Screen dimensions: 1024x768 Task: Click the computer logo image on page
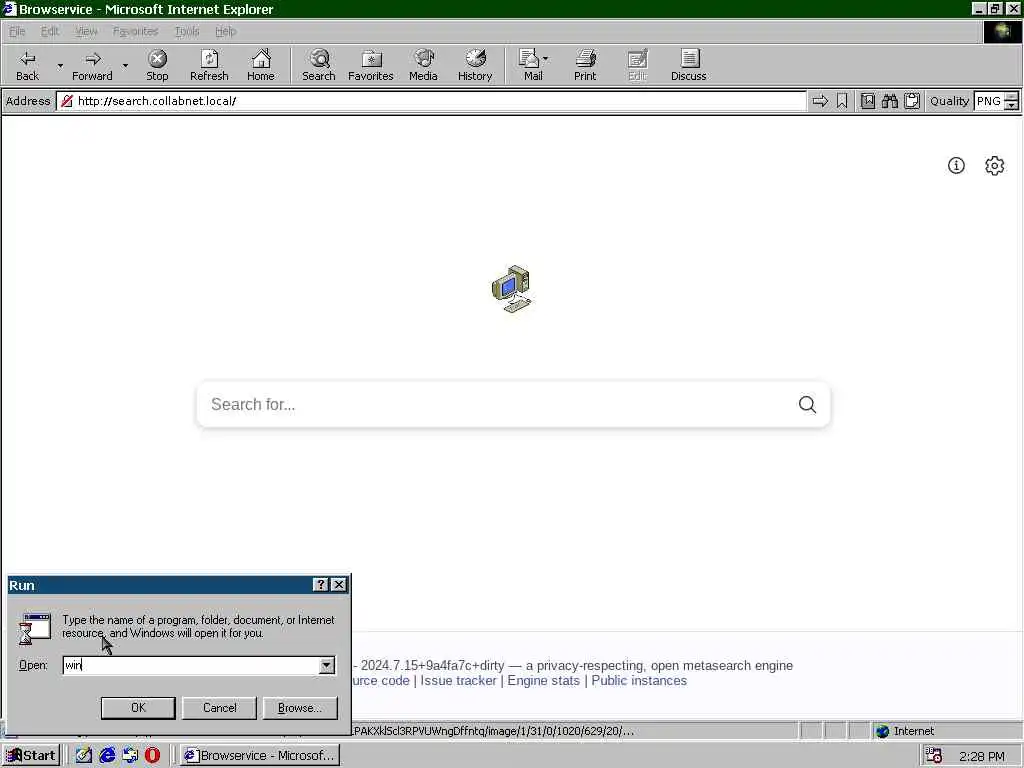(511, 289)
